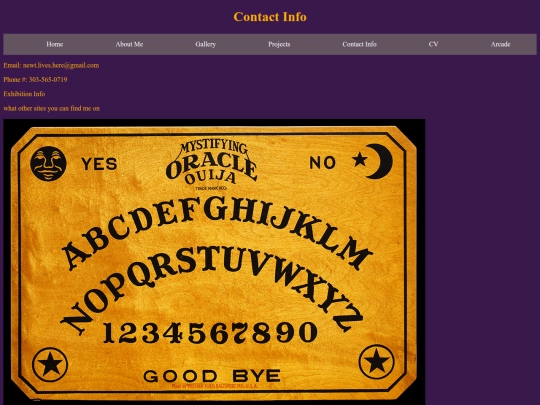Open the CV navigation link
Image resolution: width=540 pixels, height=405 pixels.
point(433,44)
